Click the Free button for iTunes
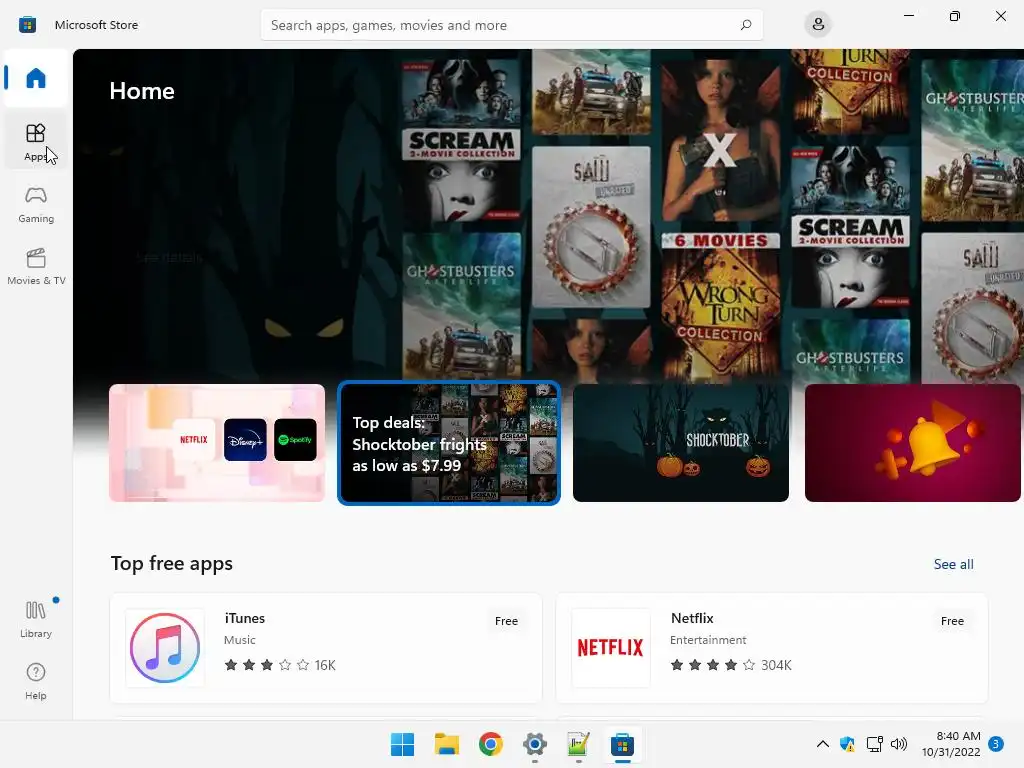Viewport: 1024px width, 768px height. (506, 621)
